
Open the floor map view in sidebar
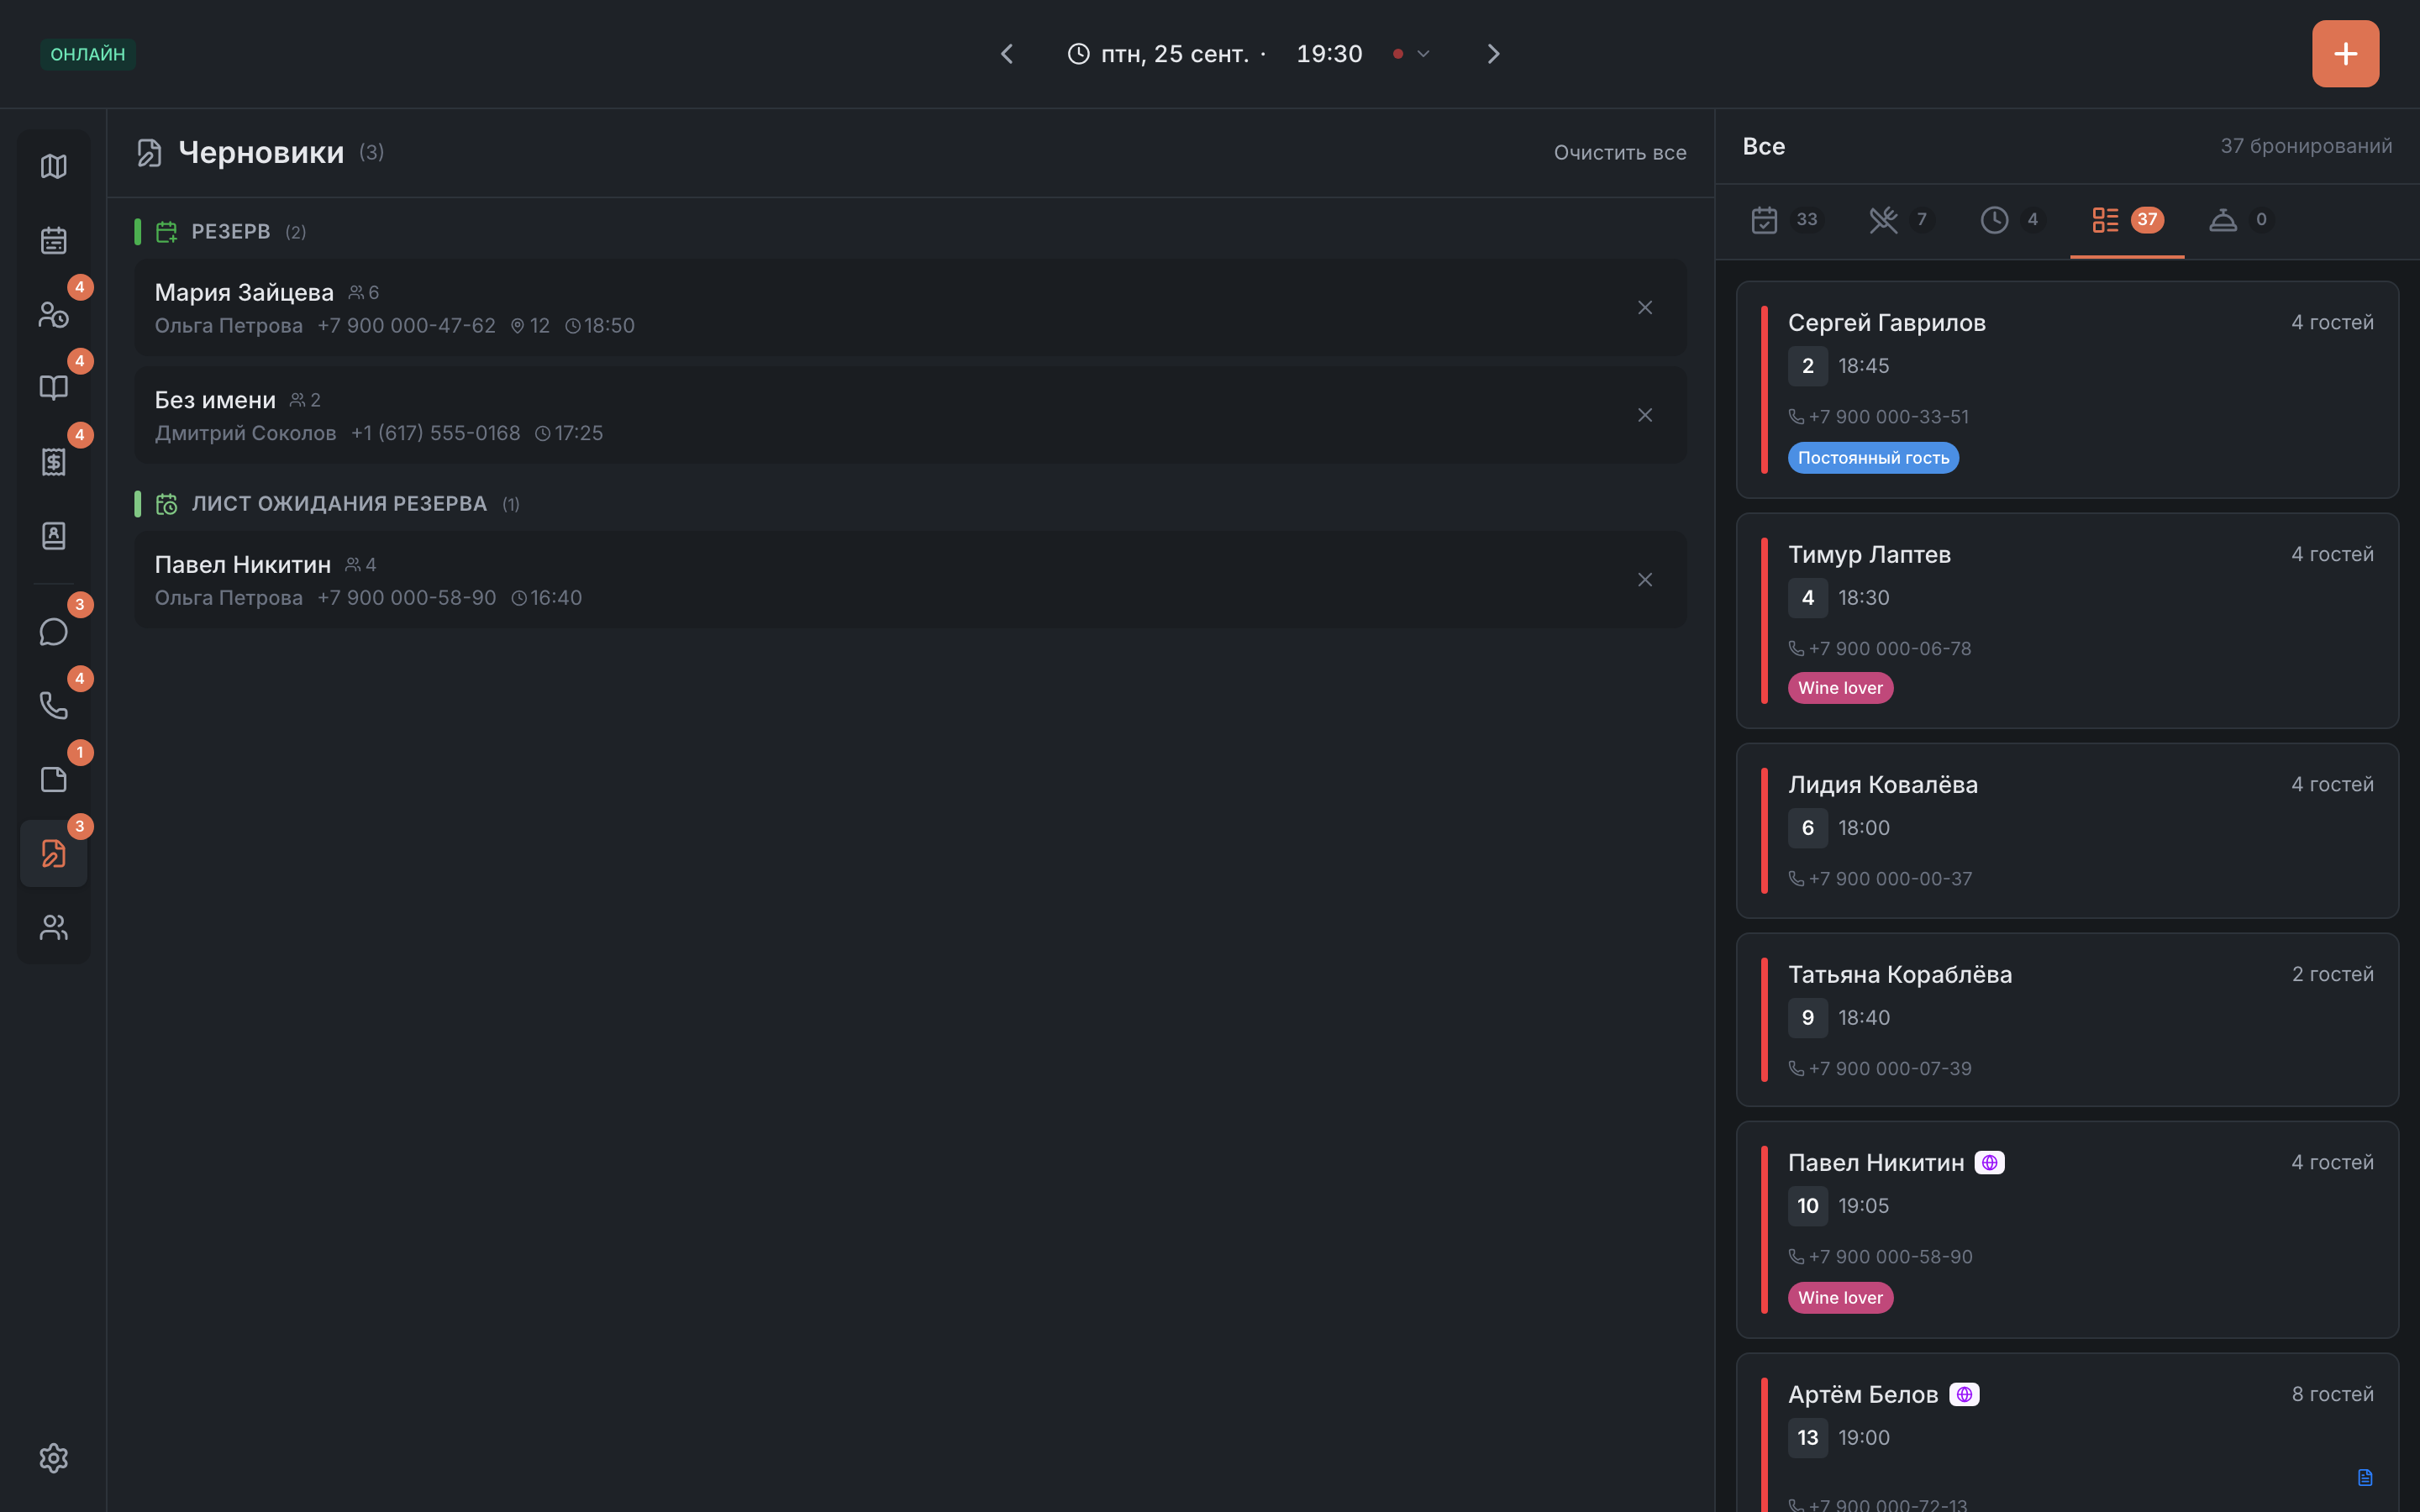pyautogui.click(x=54, y=166)
